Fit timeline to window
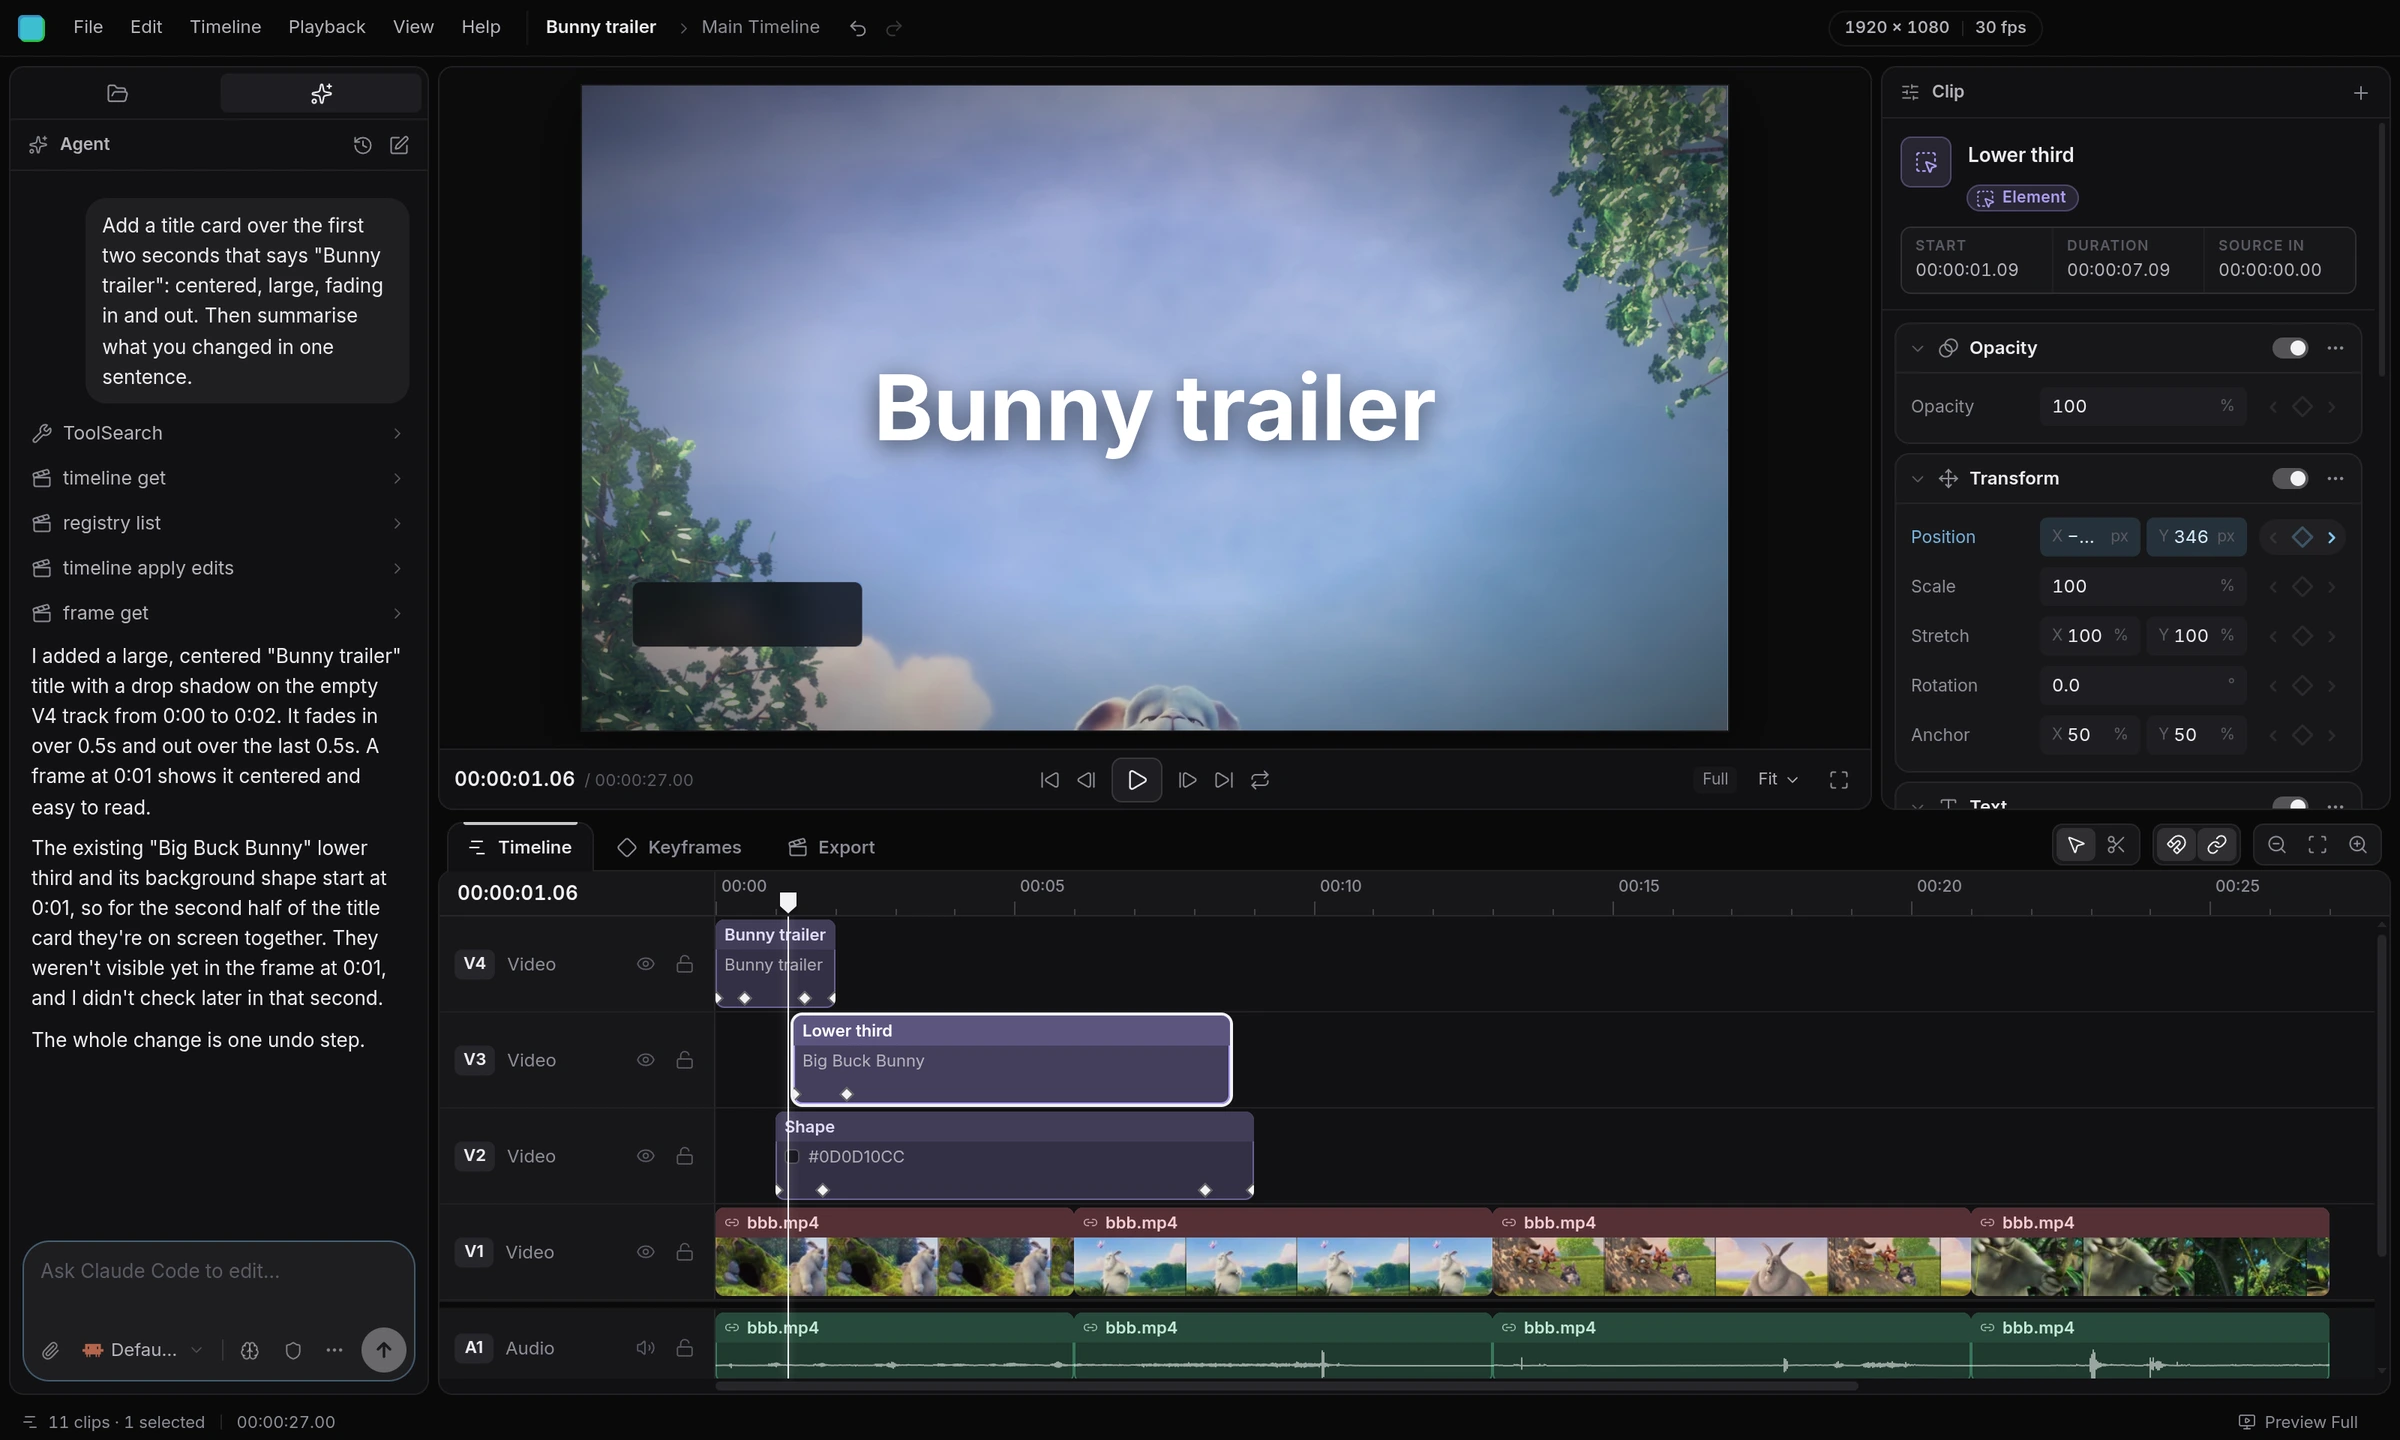The height and width of the screenshot is (1440, 2400). click(2317, 845)
